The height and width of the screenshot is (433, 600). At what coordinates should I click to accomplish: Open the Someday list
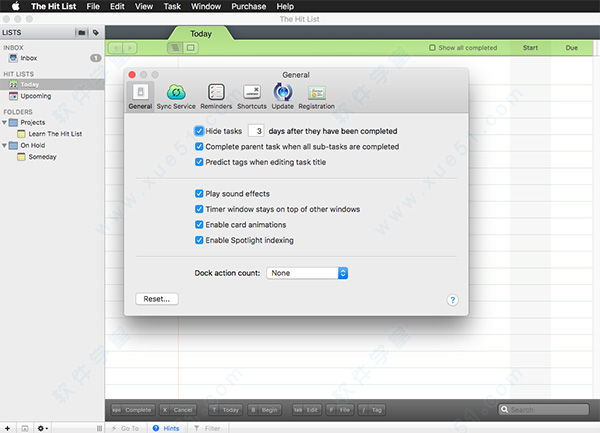(52, 157)
